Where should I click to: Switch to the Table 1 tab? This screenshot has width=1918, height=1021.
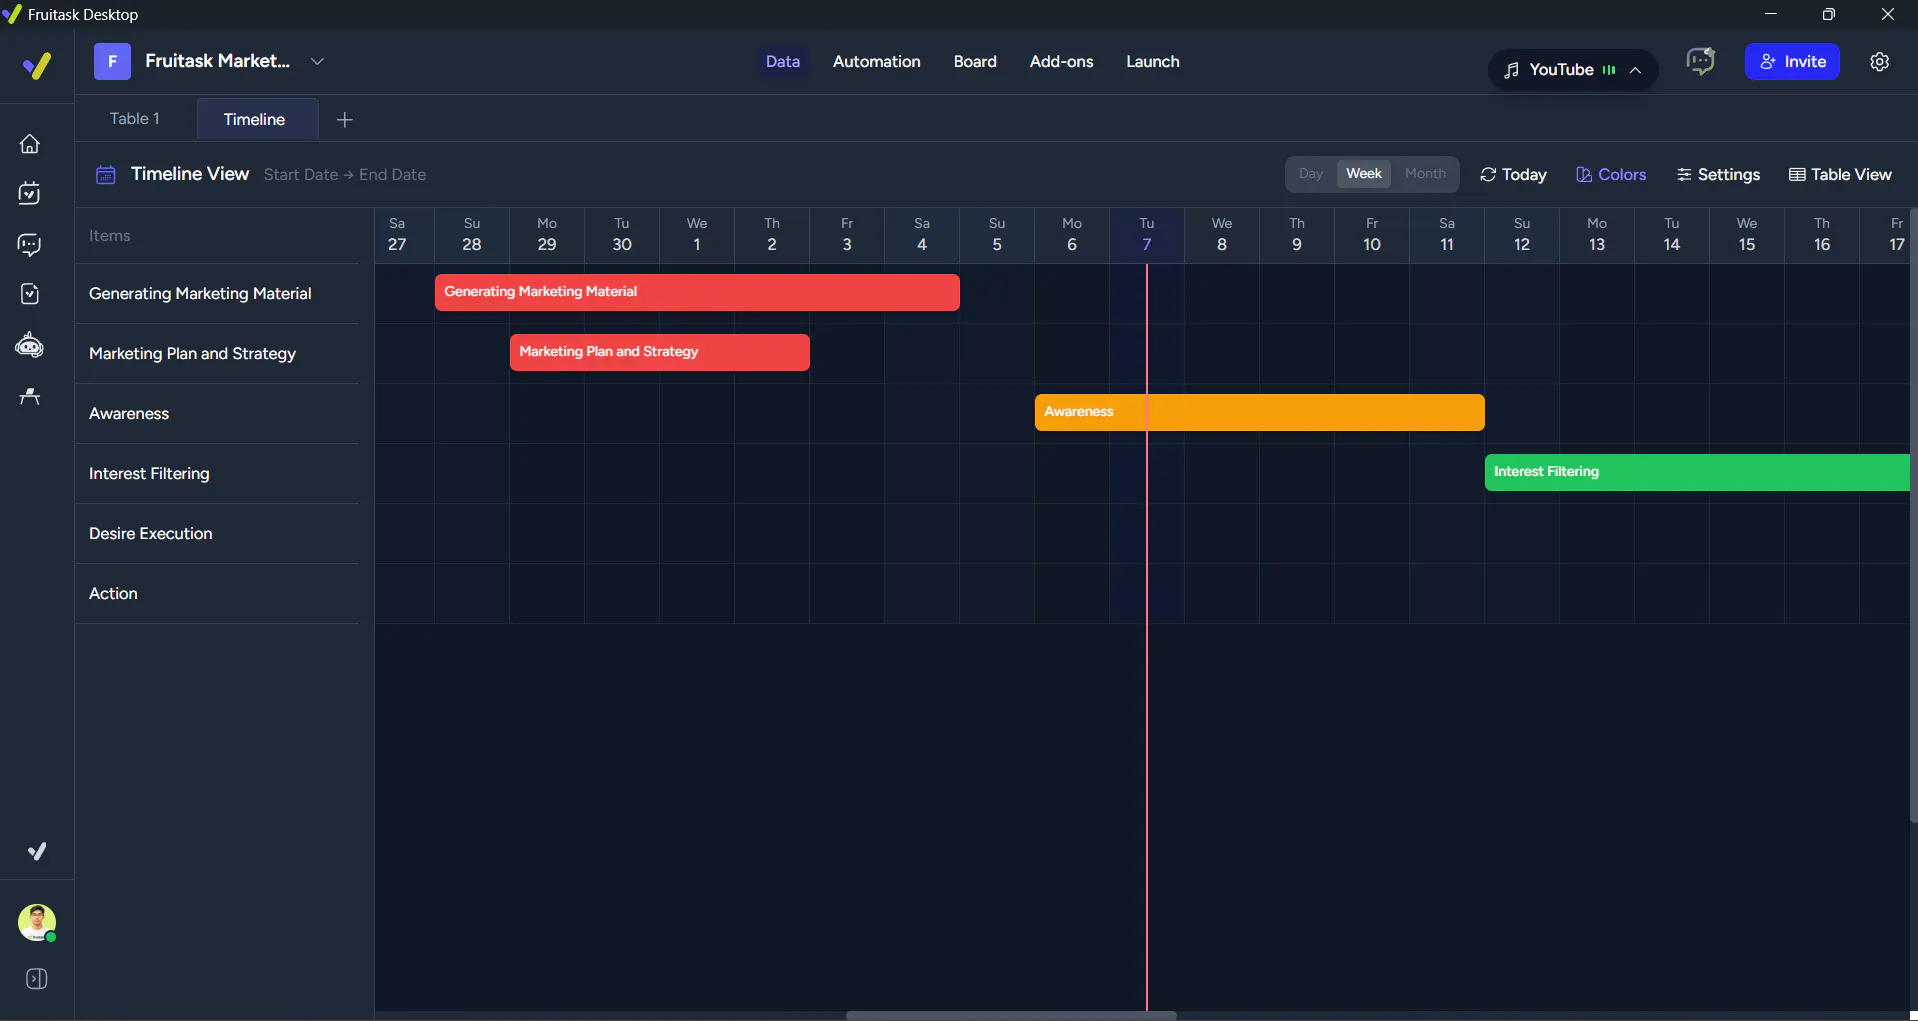click(x=135, y=119)
